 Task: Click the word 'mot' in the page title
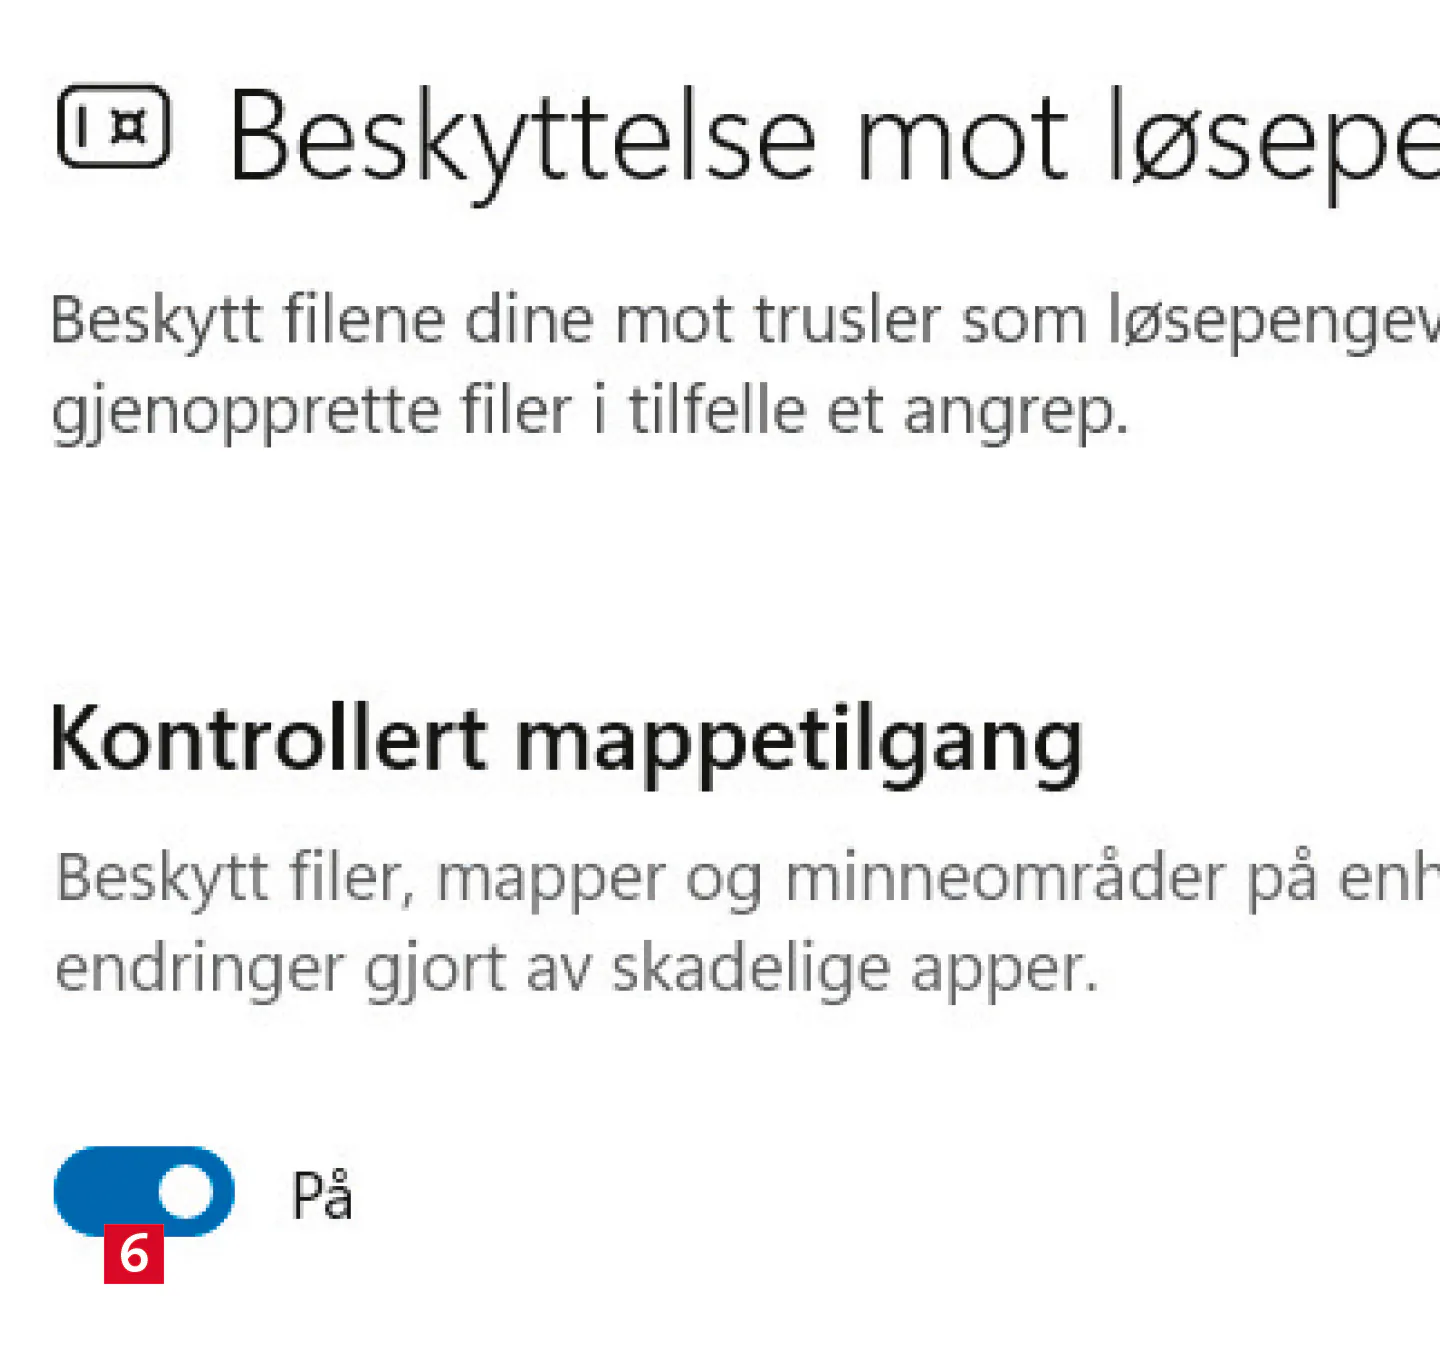(x=962, y=138)
